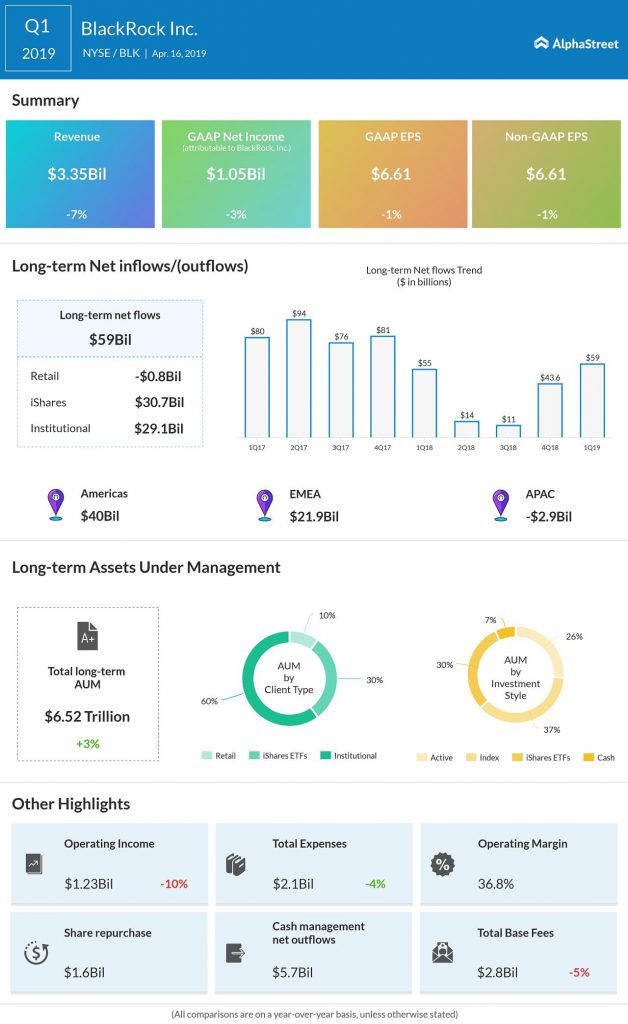
Task: Select the GAAP Net Income summary card
Action: (x=236, y=174)
